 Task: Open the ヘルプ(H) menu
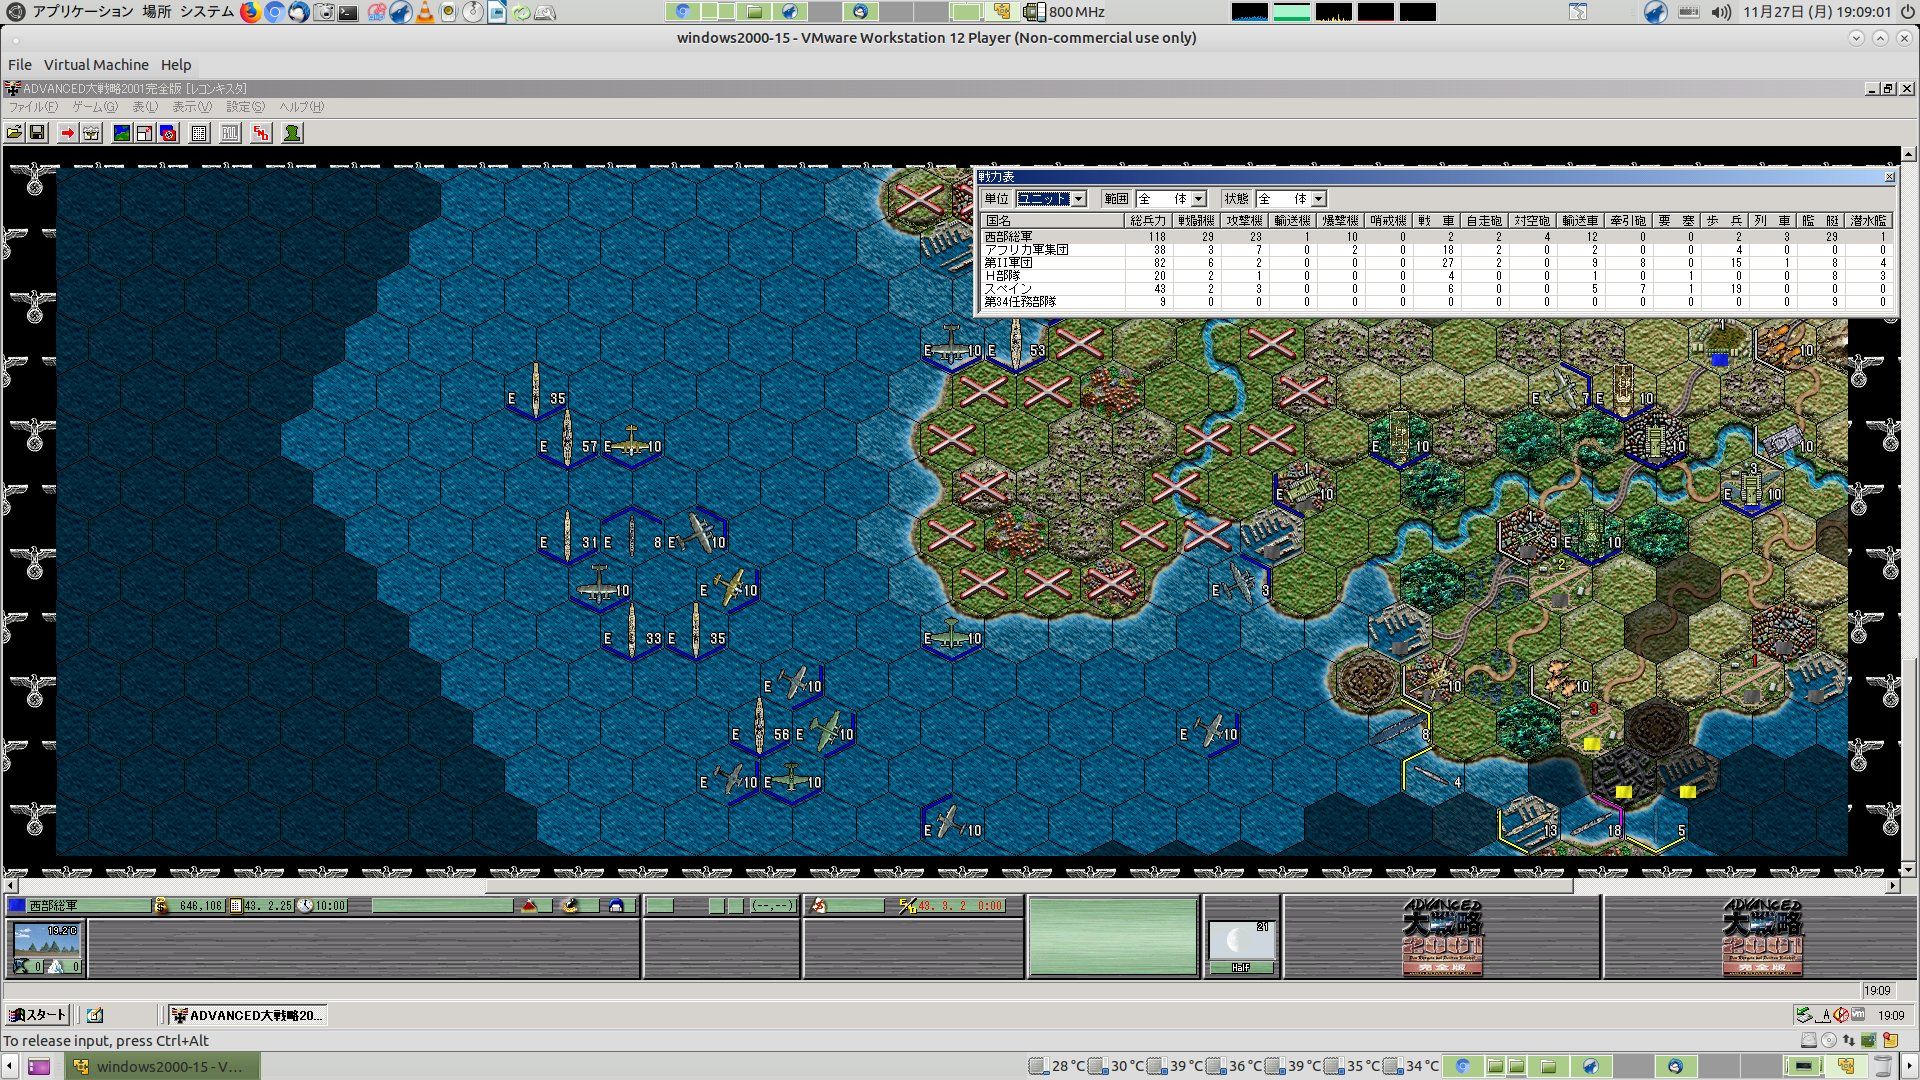click(301, 107)
